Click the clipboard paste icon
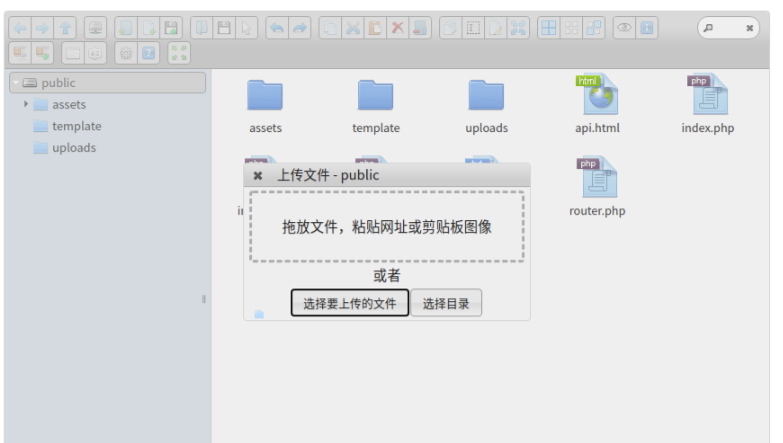783x443 pixels. pyautogui.click(x=375, y=28)
